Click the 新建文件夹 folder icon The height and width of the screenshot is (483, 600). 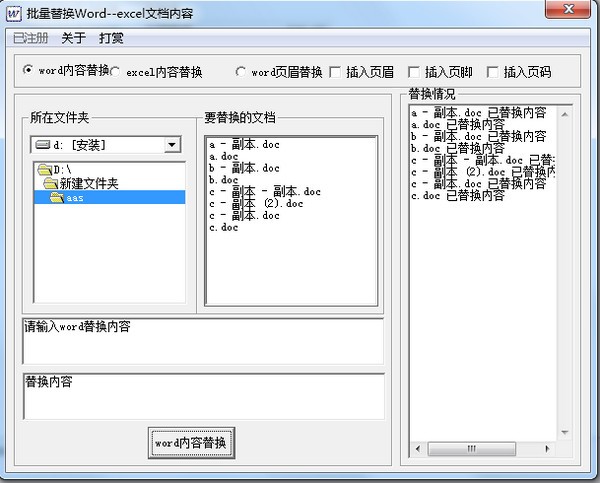(51, 184)
